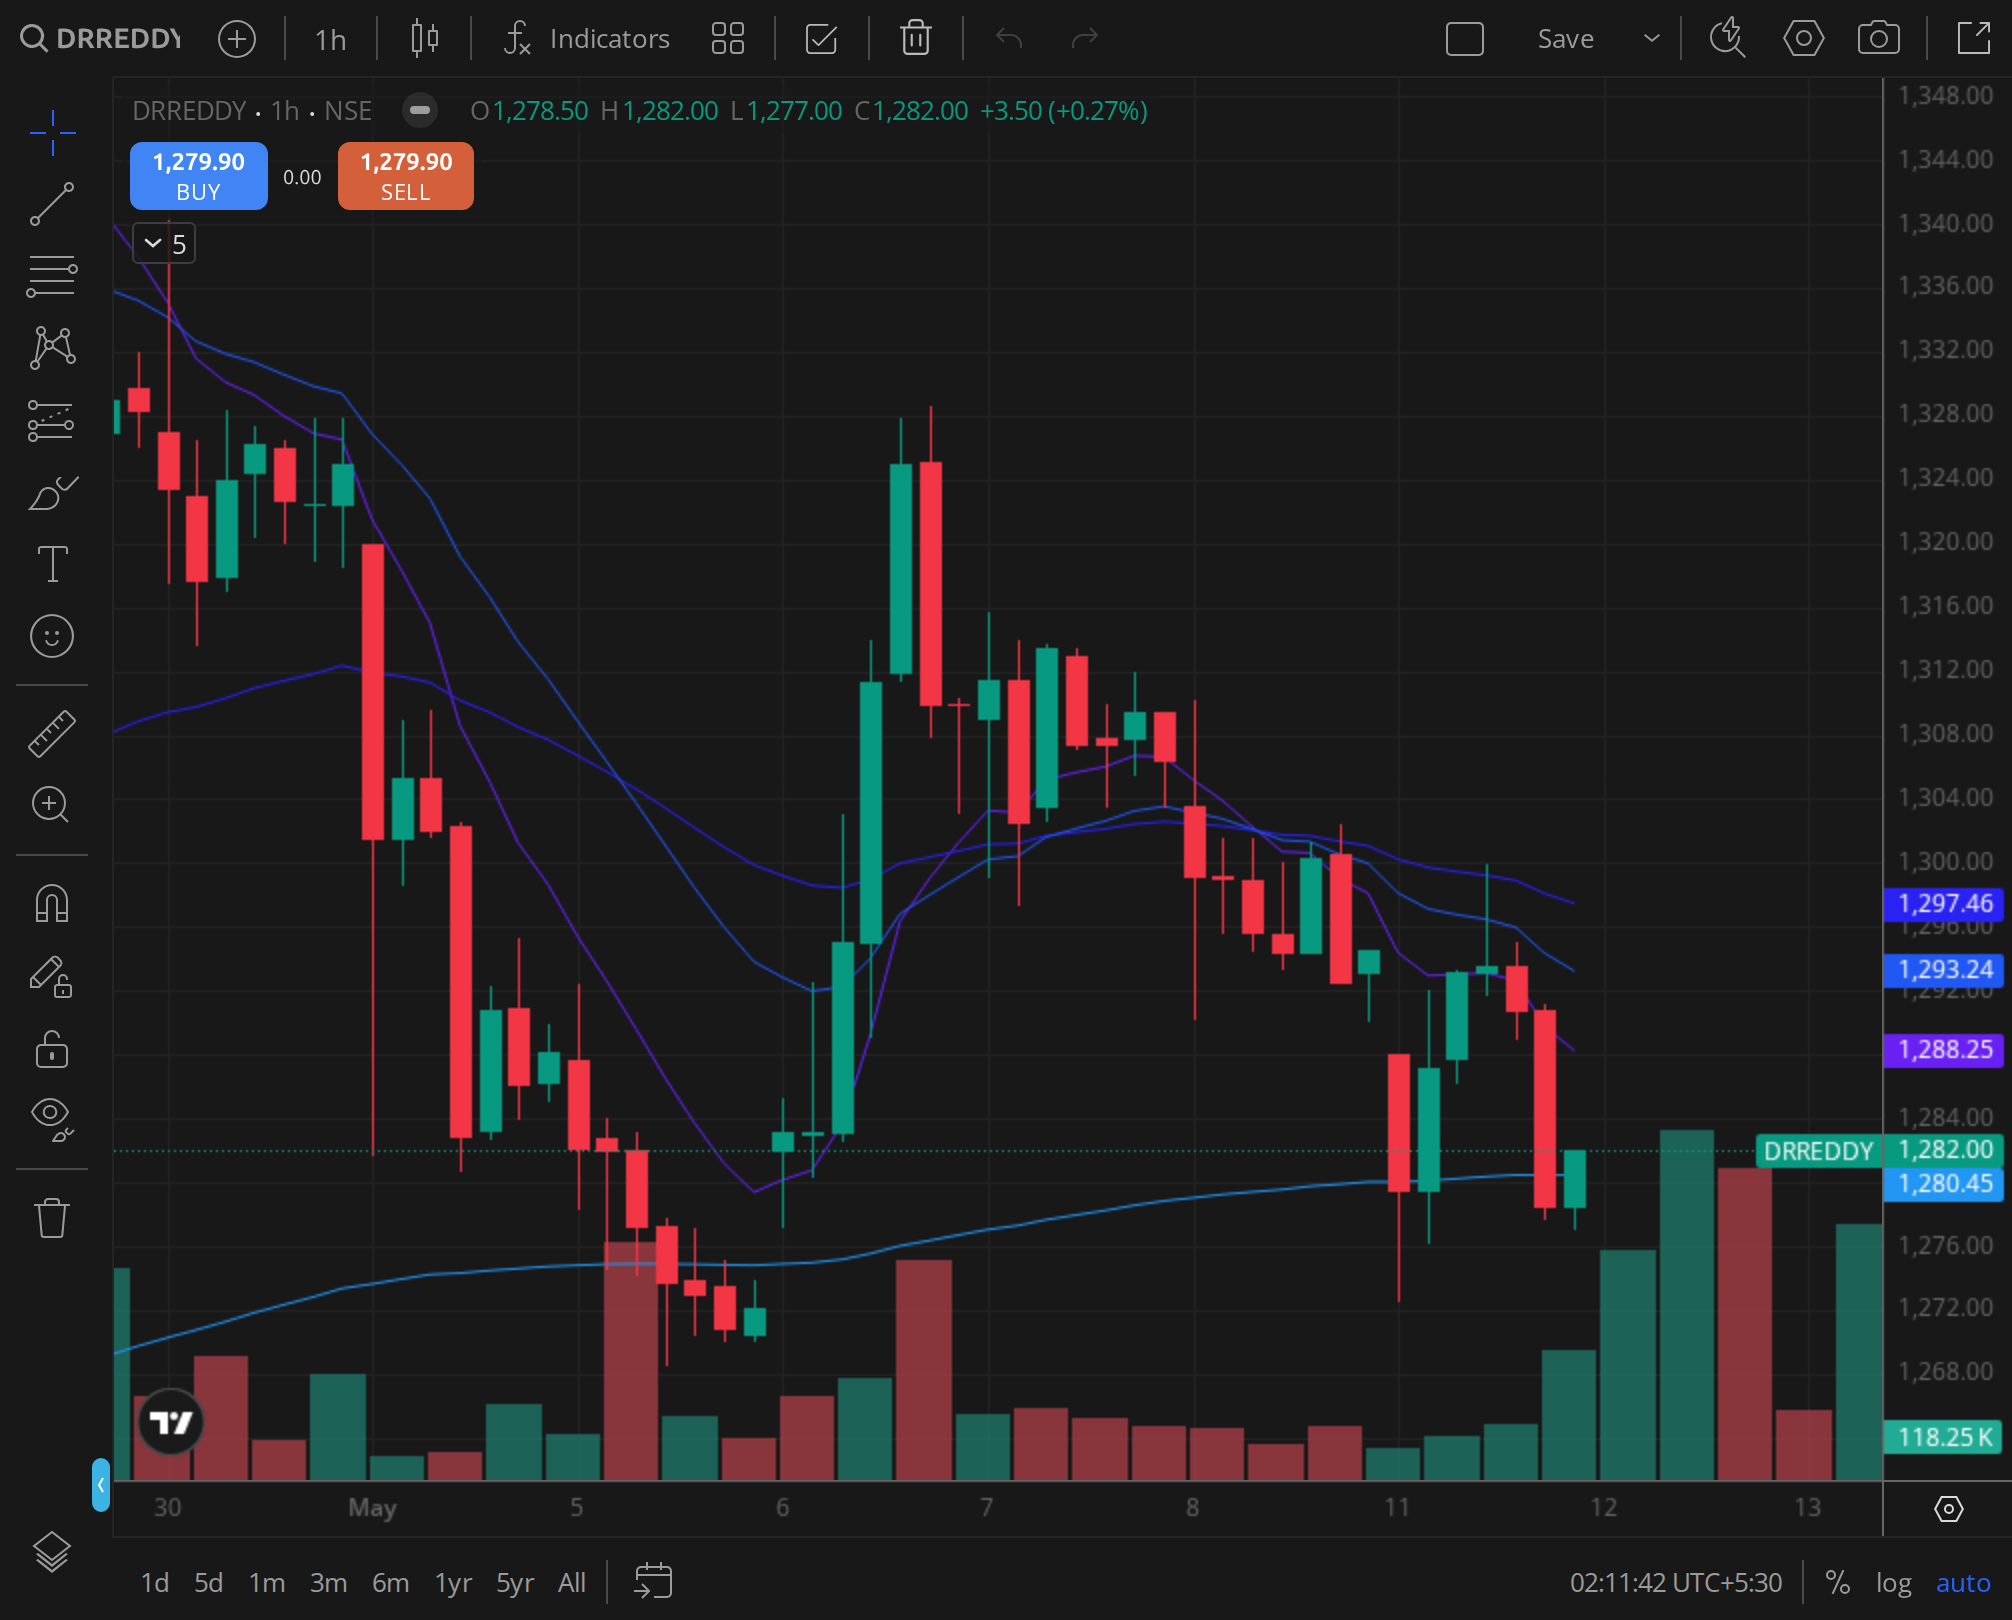This screenshot has width=2012, height=1620.
Task: Select the pattern drawing tool
Action: (x=52, y=348)
